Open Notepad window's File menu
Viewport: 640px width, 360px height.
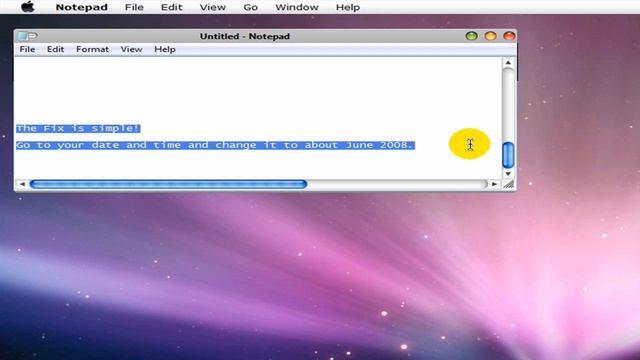pyautogui.click(x=27, y=49)
